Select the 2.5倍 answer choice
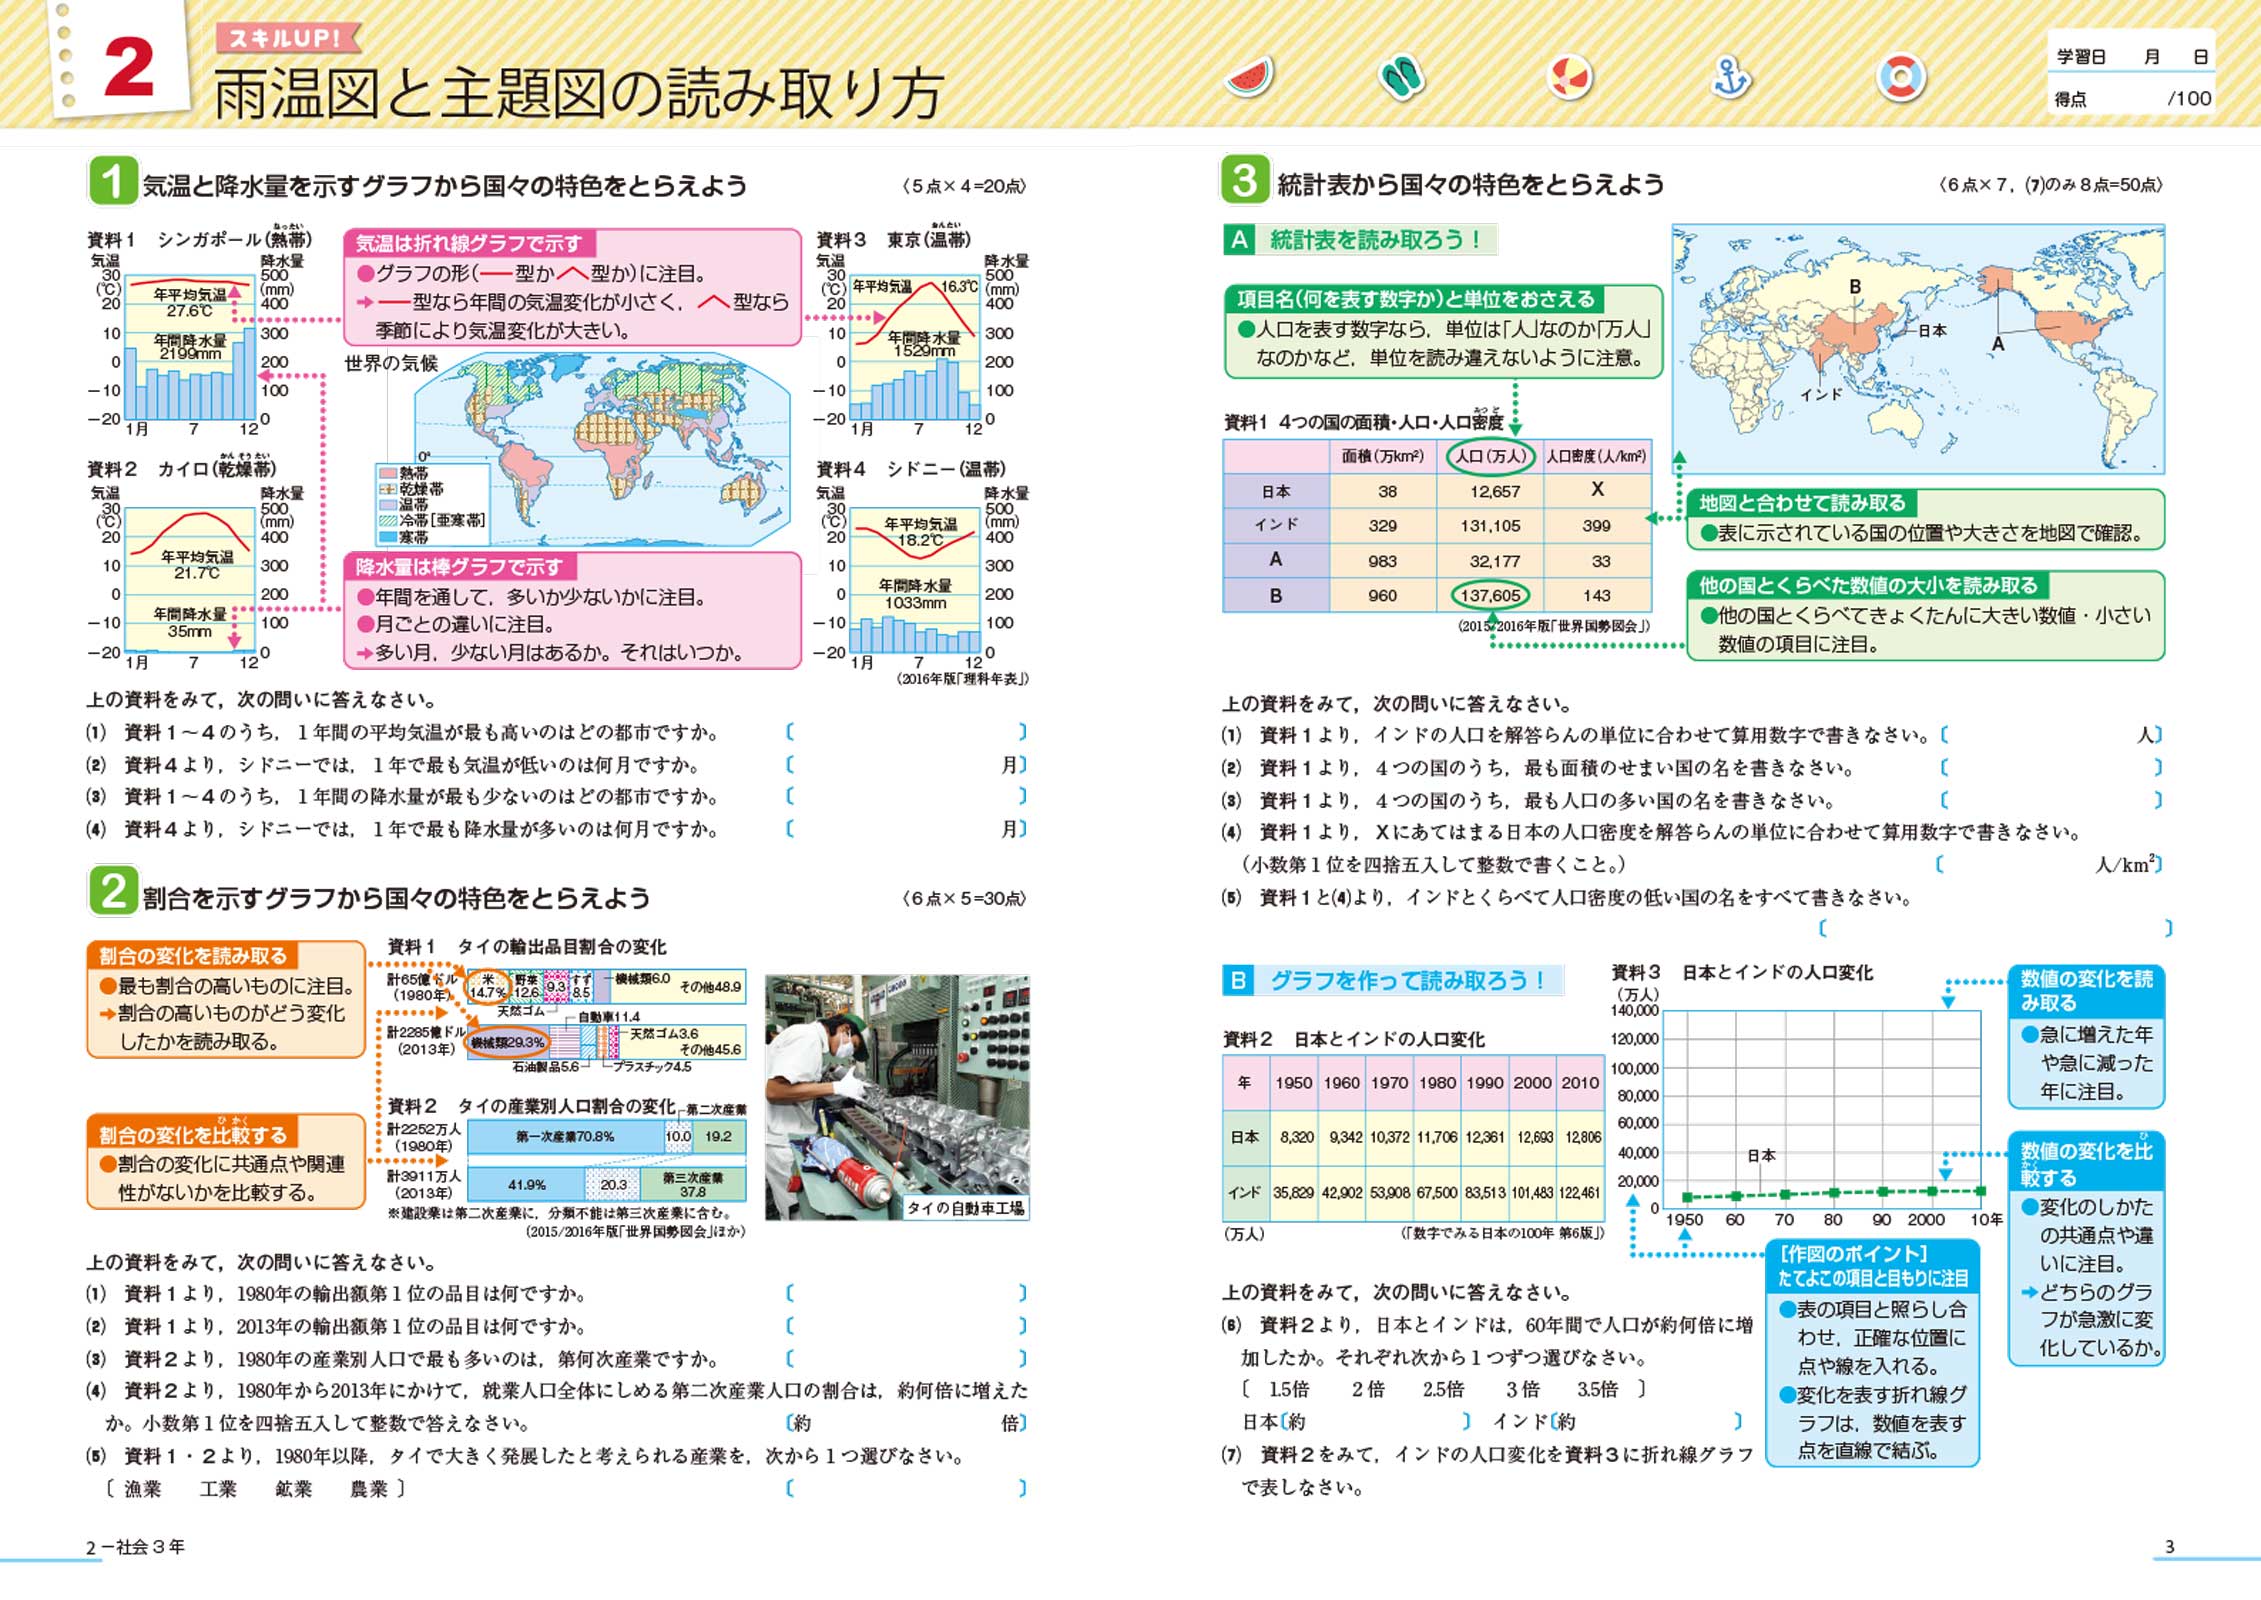 tap(1443, 1389)
